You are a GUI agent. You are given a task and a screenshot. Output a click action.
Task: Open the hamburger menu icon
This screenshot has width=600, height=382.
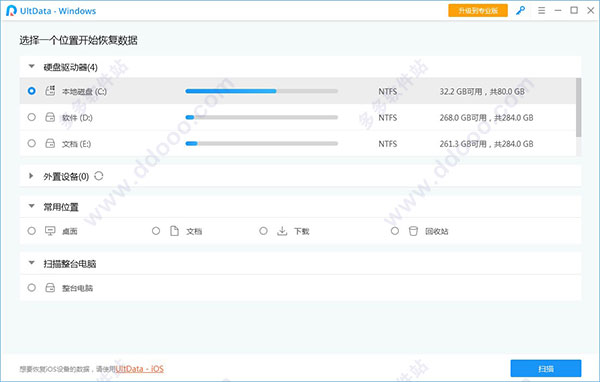pyautogui.click(x=541, y=11)
